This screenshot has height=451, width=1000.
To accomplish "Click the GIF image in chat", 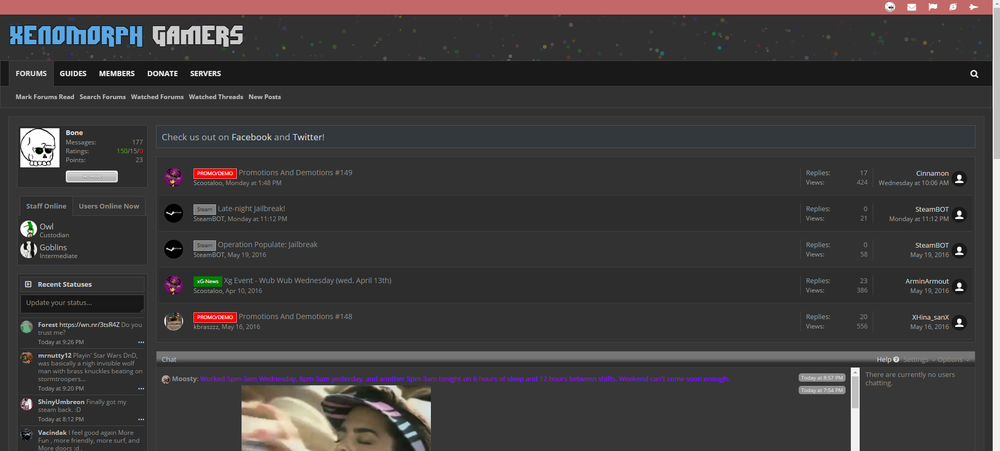I will point(336,418).
